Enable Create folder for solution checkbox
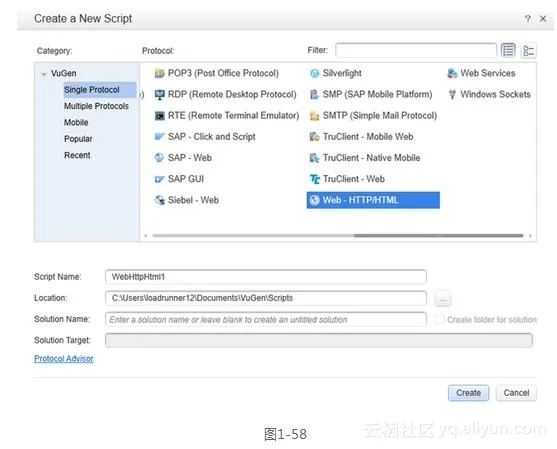This screenshot has width=557, height=449. (x=439, y=319)
